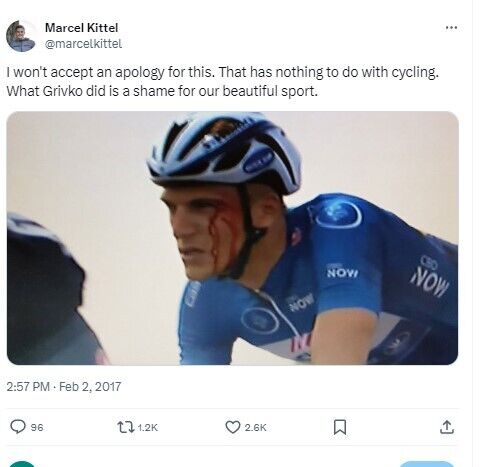This screenshot has height=467, width=484.
Task: Bookmark this tweet
Action: [340, 427]
